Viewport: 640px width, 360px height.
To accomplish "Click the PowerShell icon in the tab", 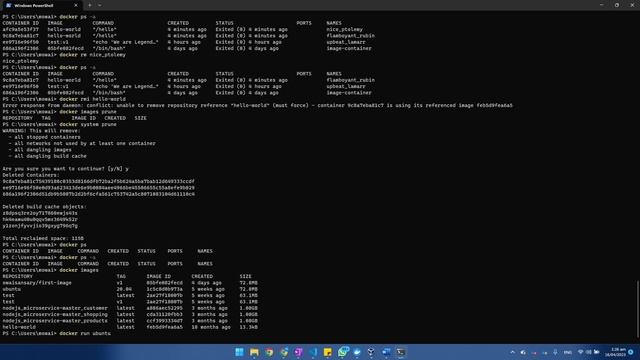I will (8, 5).
